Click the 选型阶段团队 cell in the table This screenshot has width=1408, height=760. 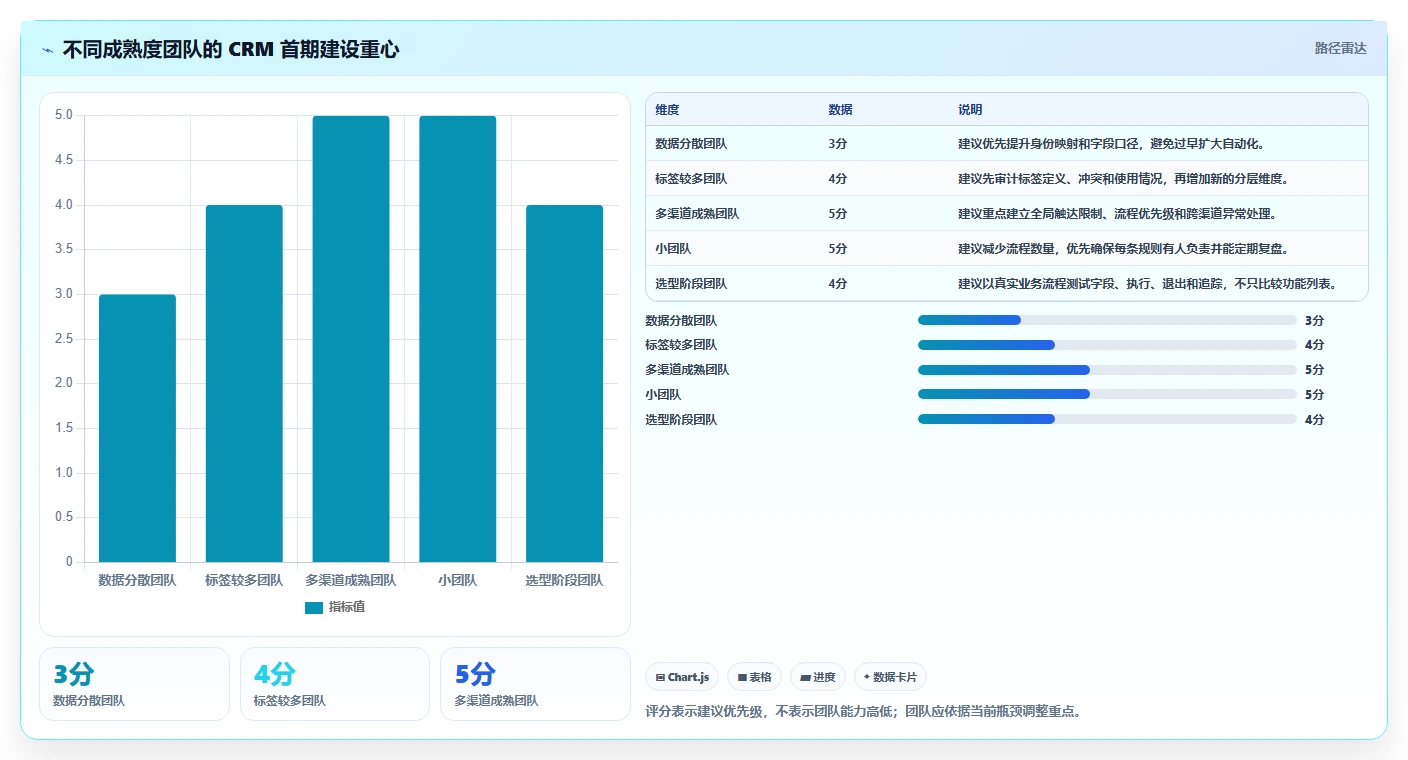point(691,284)
